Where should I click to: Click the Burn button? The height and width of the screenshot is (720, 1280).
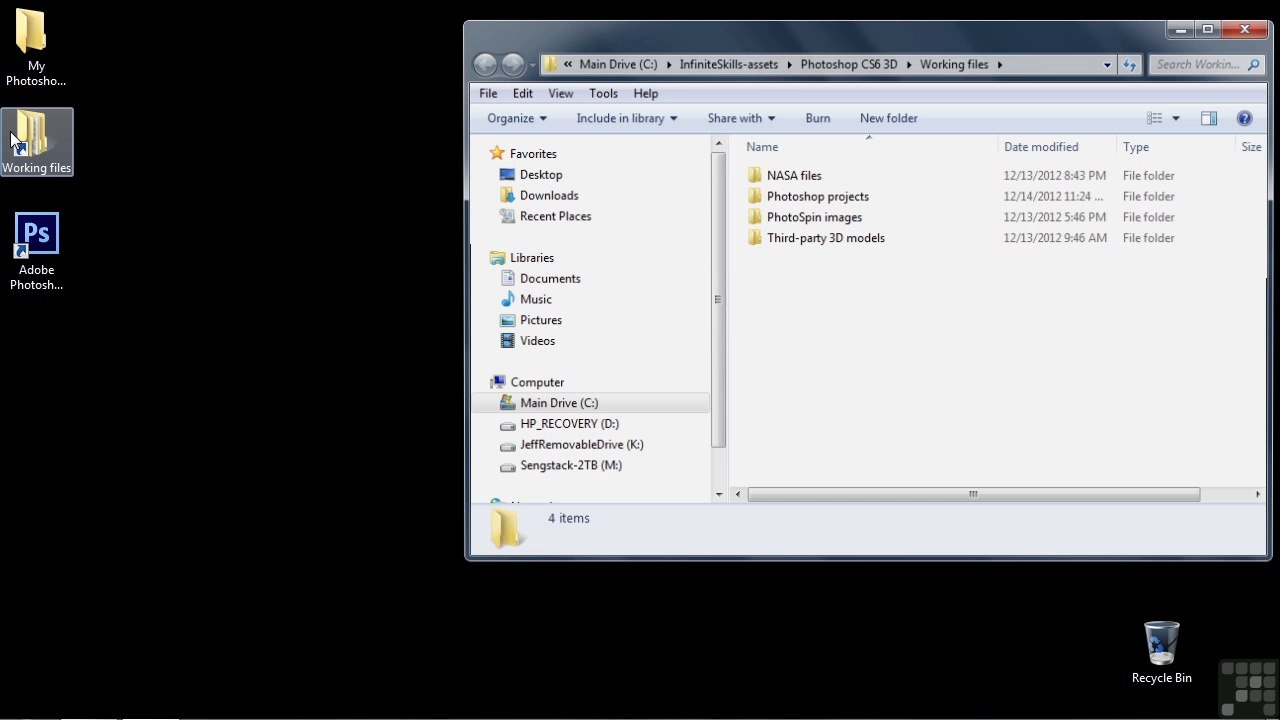[x=818, y=118]
